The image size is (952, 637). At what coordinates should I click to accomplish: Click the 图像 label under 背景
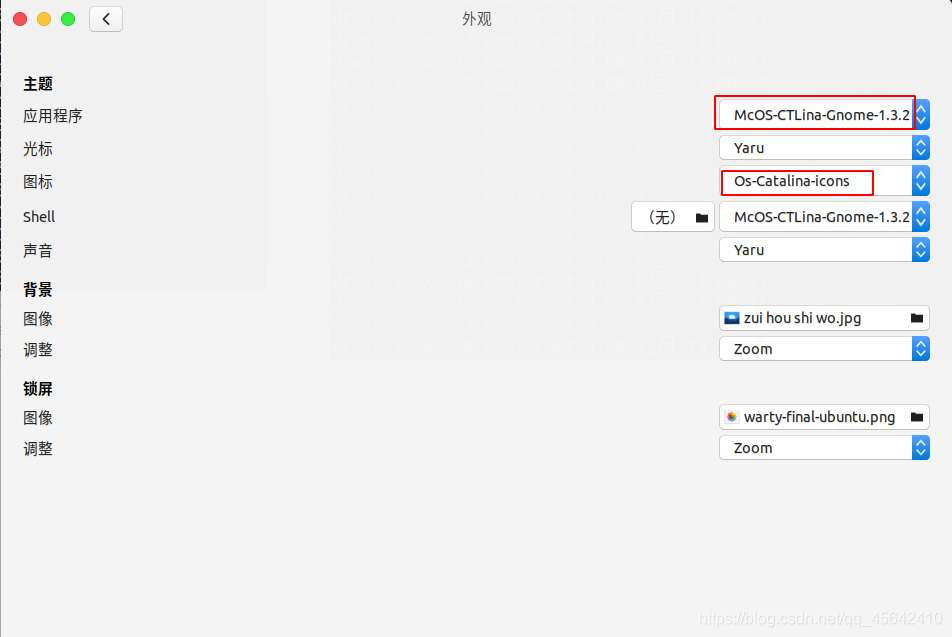(38, 319)
